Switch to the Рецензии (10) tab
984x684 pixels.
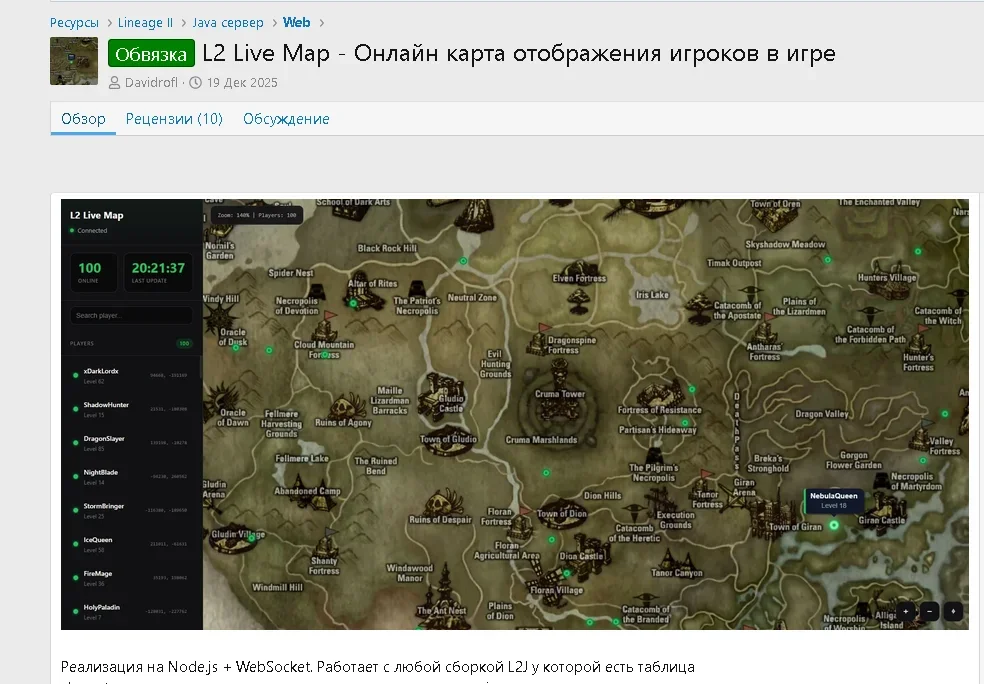(174, 119)
